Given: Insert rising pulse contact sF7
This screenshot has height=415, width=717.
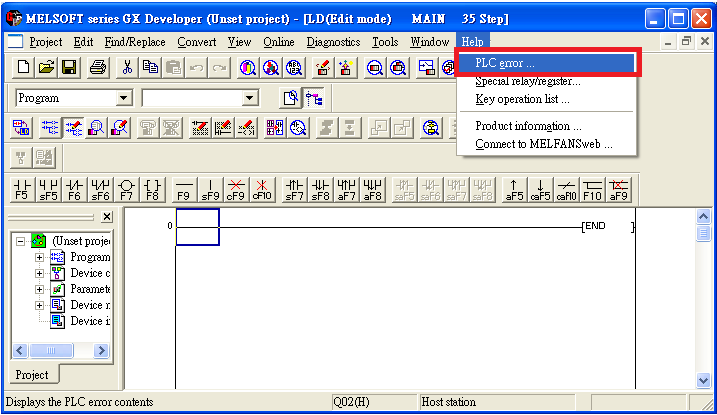Looking at the screenshot, I should [x=294, y=190].
